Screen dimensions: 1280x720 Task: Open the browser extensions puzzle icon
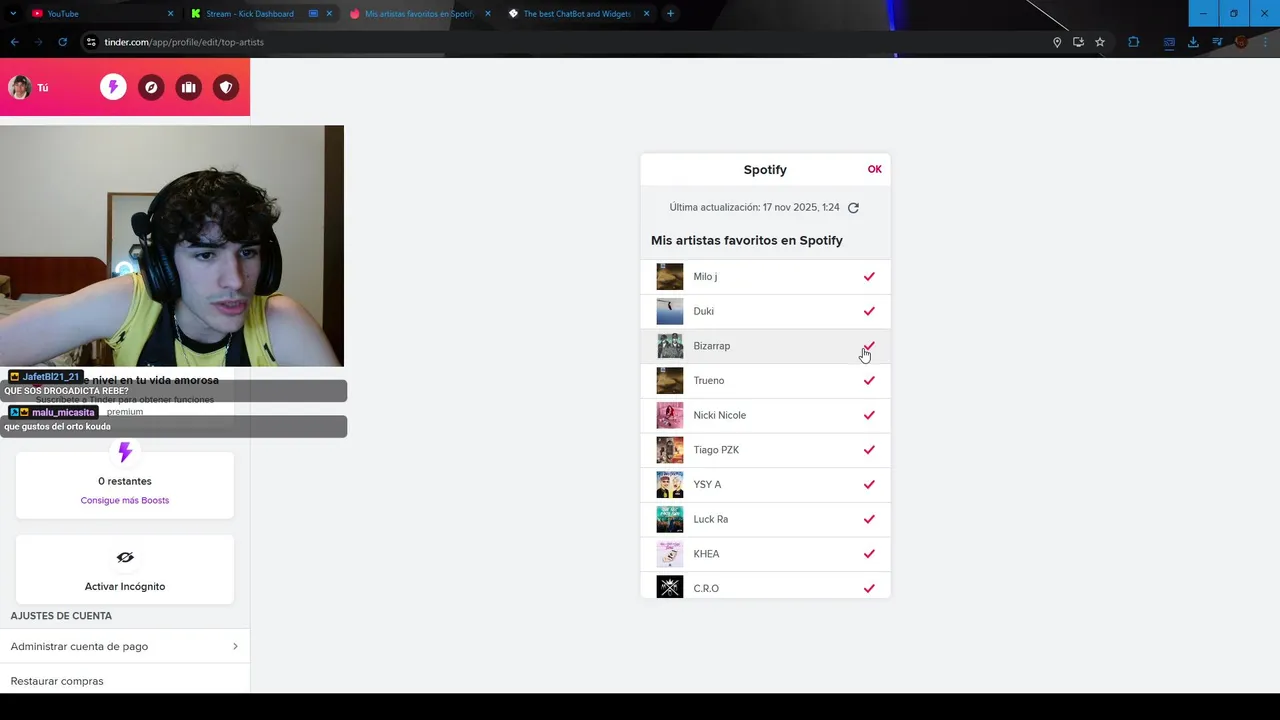click(1133, 42)
